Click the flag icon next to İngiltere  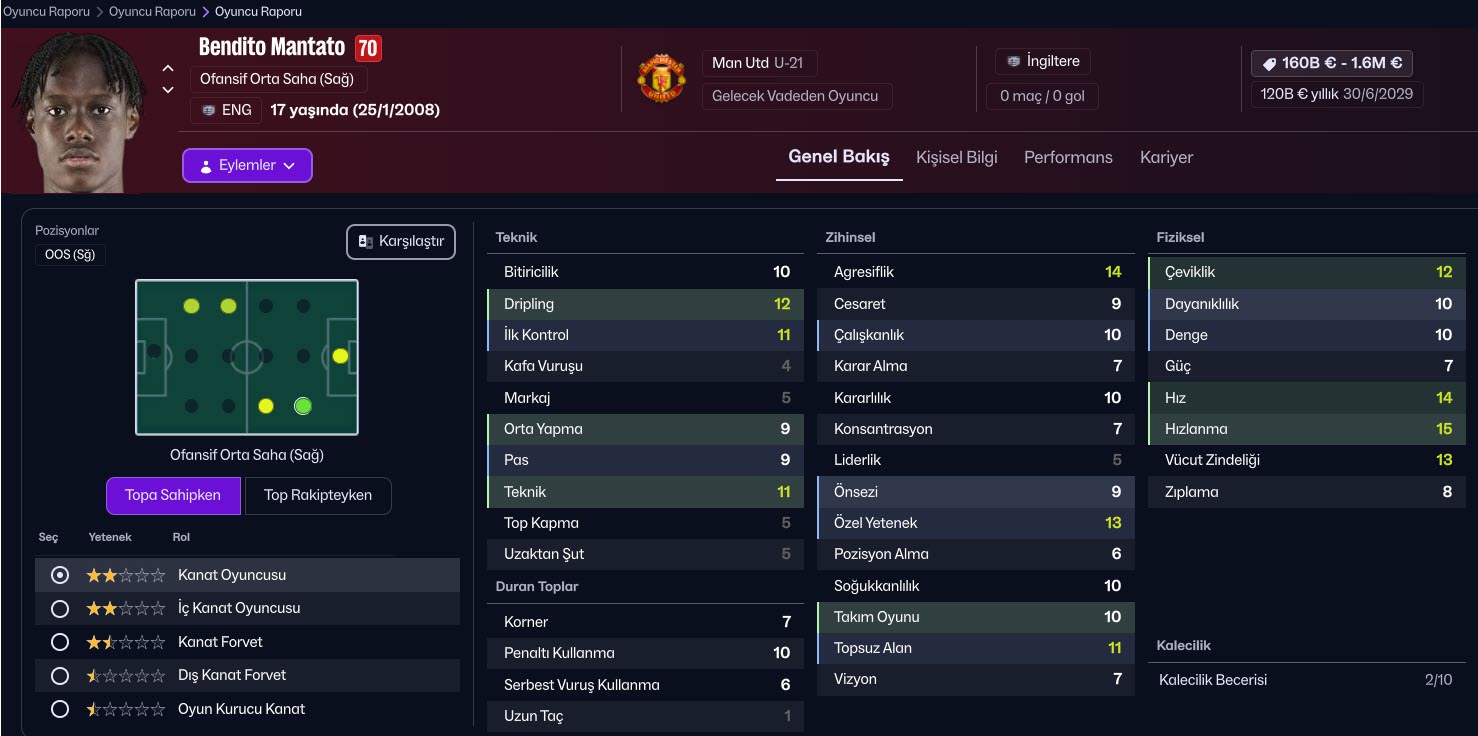(1014, 61)
